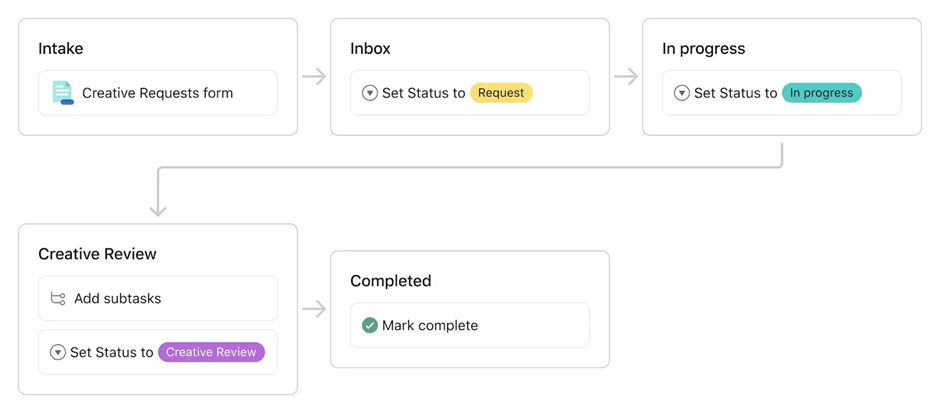Click the downward arrow above Creative Review
Image resolution: width=940 pixels, height=413 pixels.
pos(158,205)
